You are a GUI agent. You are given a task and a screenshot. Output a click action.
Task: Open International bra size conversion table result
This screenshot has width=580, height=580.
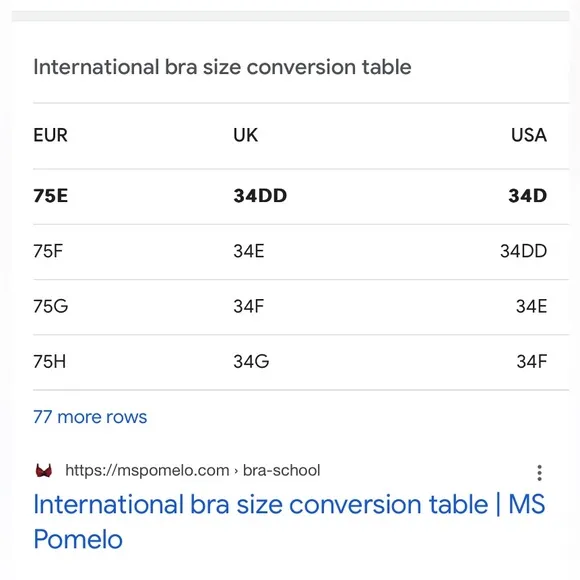click(289, 522)
